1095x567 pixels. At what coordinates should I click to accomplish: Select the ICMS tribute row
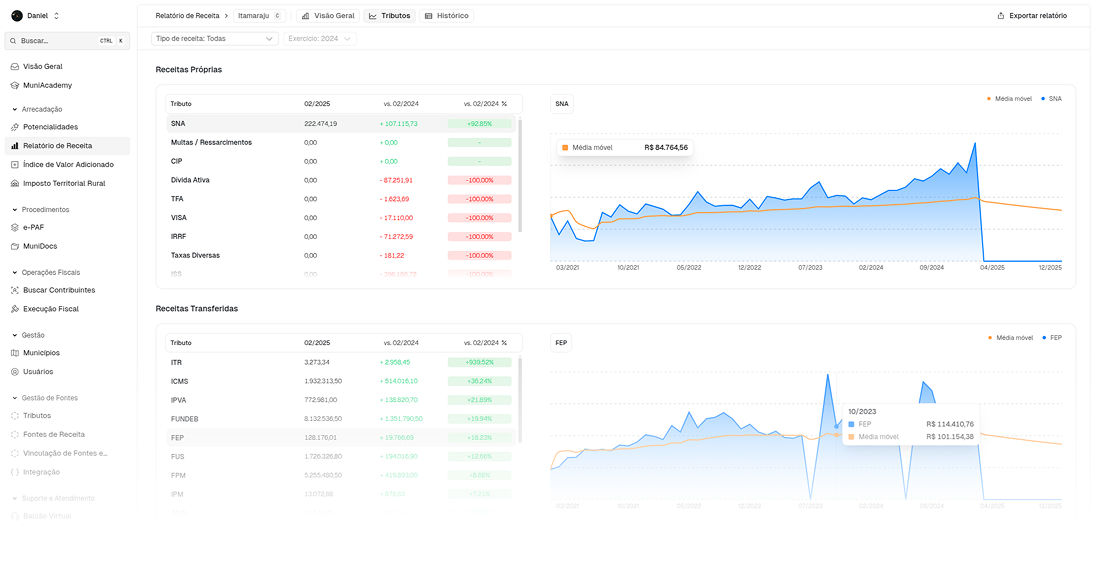(341, 381)
